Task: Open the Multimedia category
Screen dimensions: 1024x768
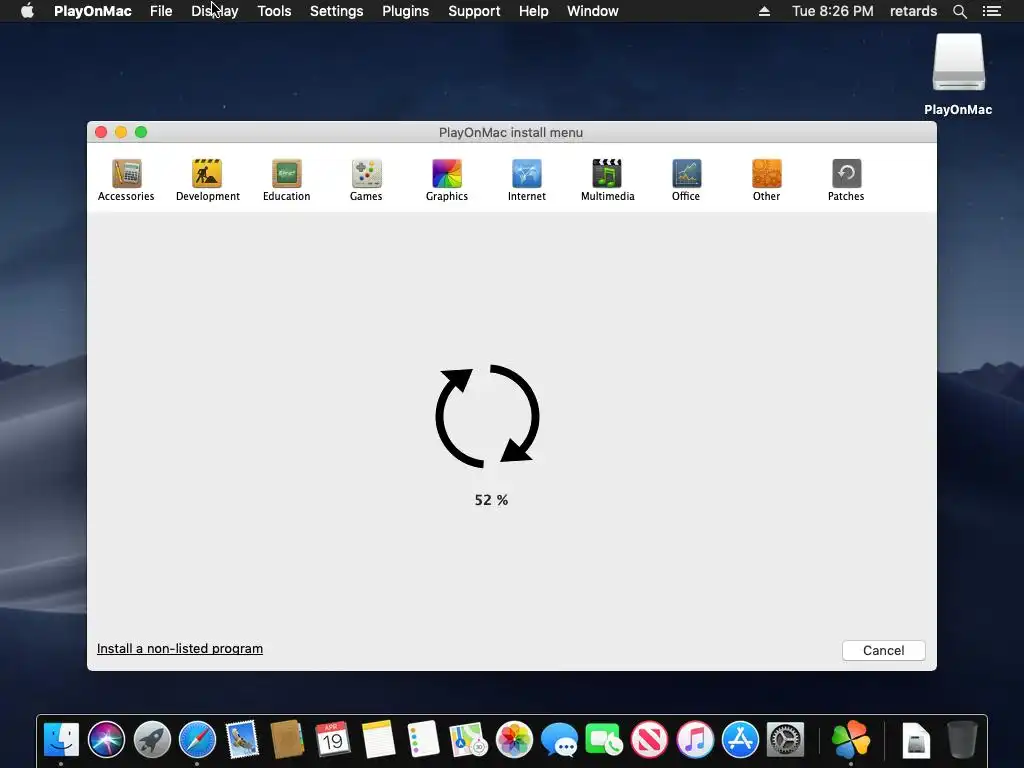Action: (x=607, y=180)
